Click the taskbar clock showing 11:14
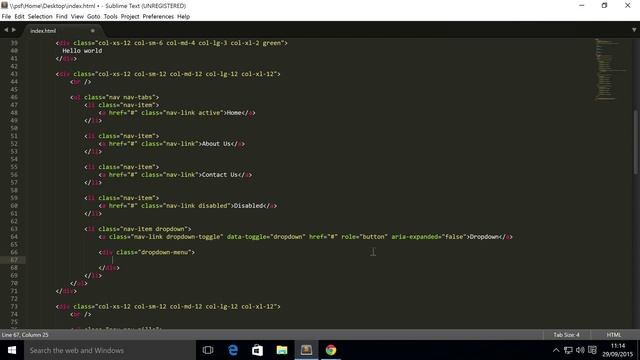Screen dimensions: 640x360 618,350
